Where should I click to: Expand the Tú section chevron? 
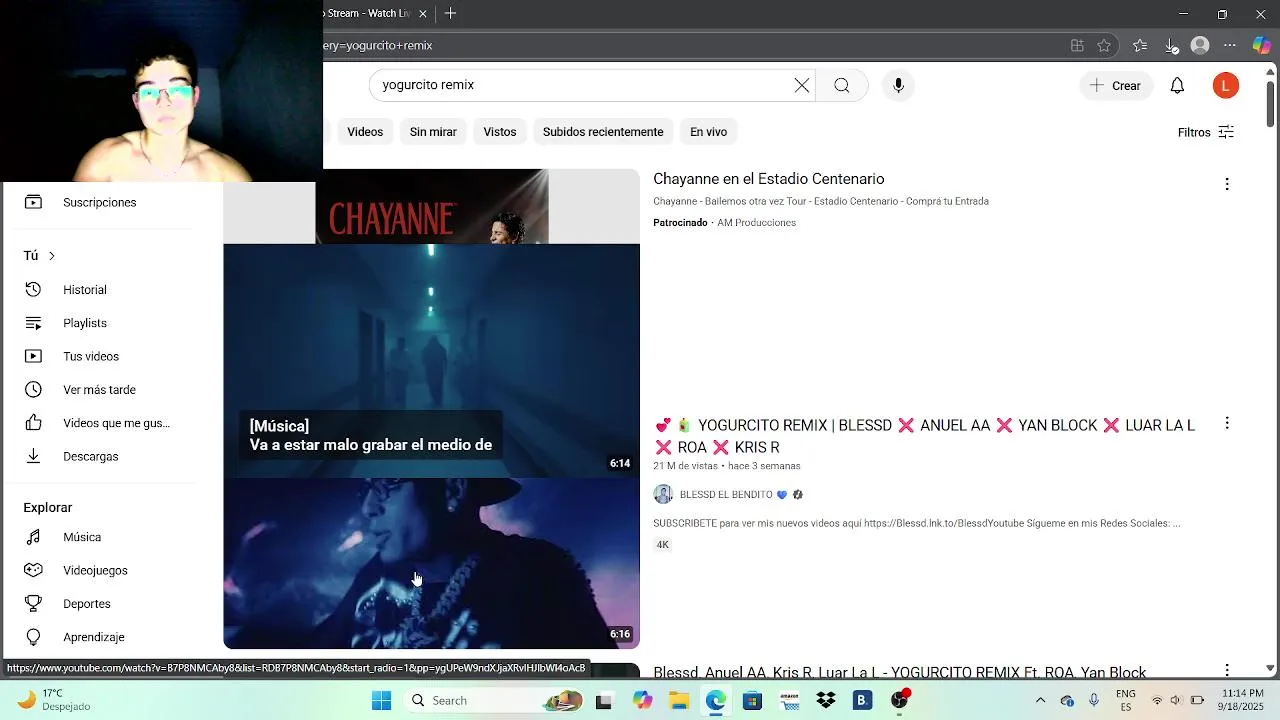click(52, 256)
